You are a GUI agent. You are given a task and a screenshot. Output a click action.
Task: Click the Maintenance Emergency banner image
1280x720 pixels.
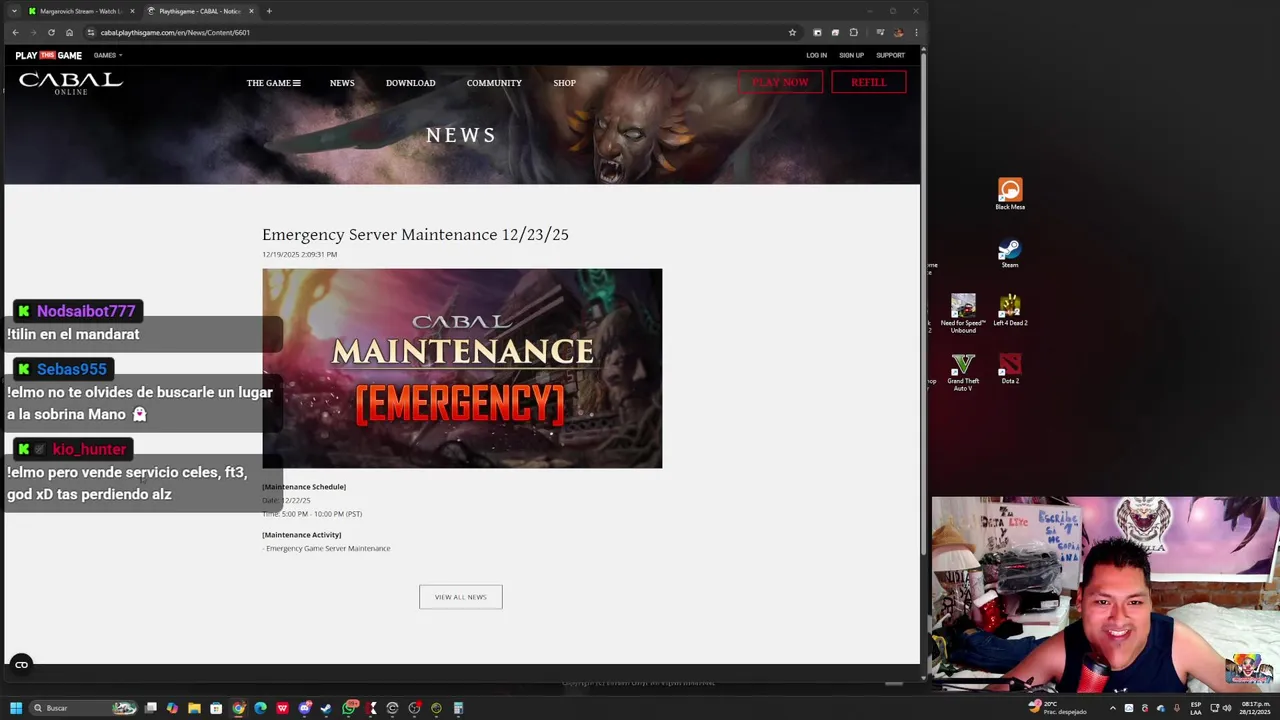[x=462, y=368]
